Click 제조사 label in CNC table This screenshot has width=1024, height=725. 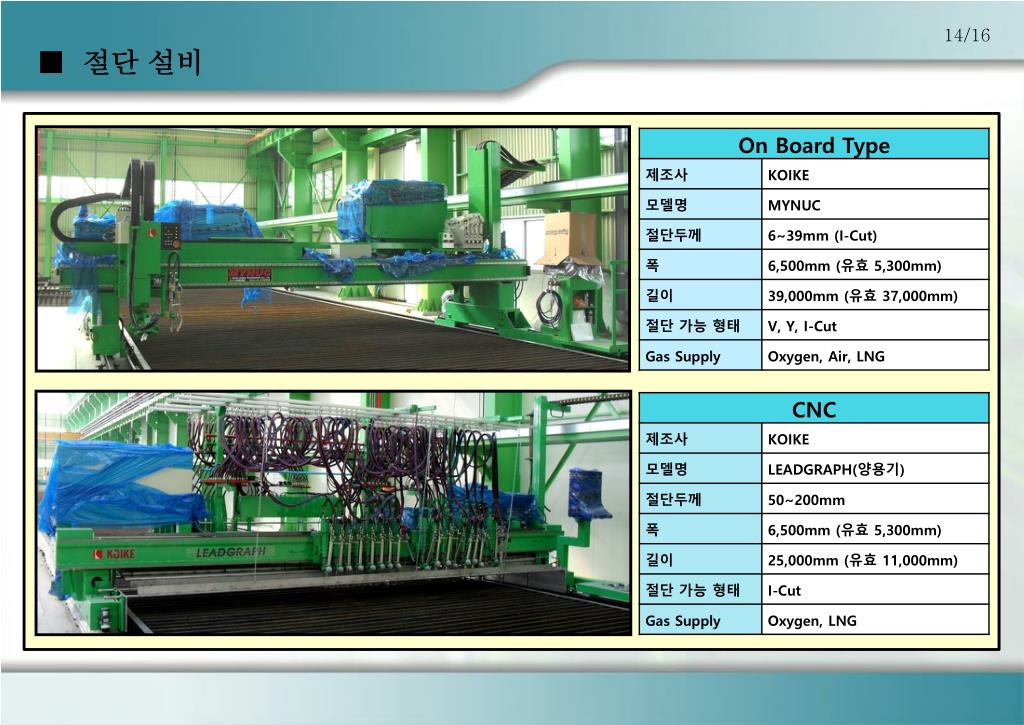click(667, 439)
